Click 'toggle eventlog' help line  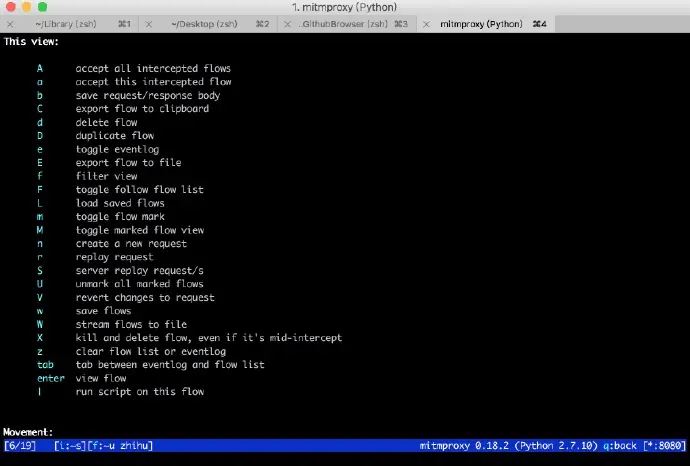[x=117, y=149]
